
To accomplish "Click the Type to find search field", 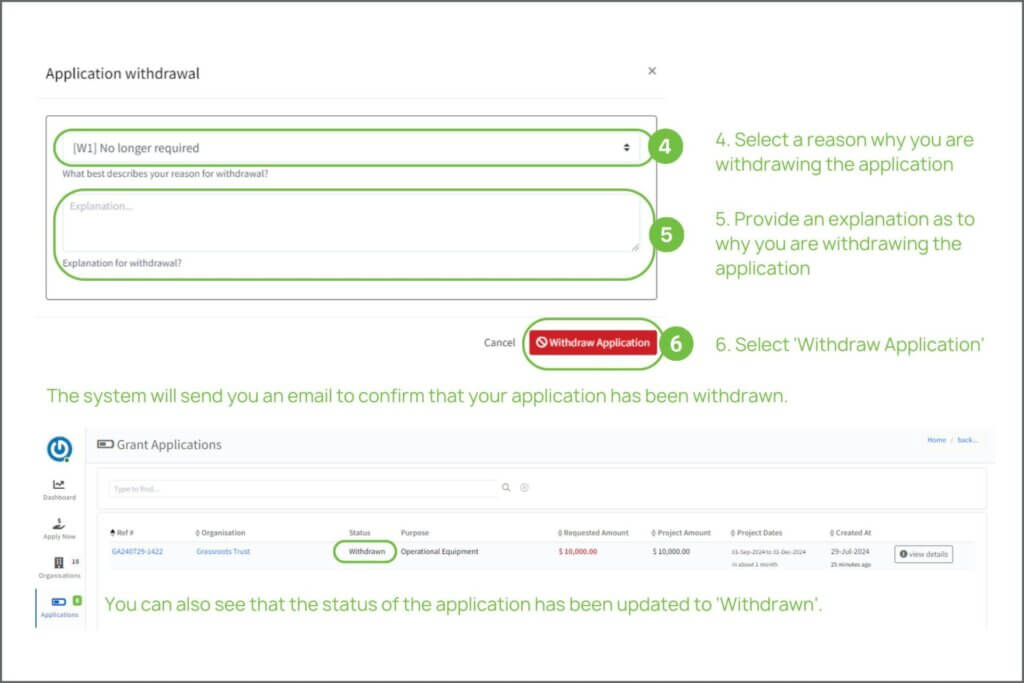I will pos(300,487).
